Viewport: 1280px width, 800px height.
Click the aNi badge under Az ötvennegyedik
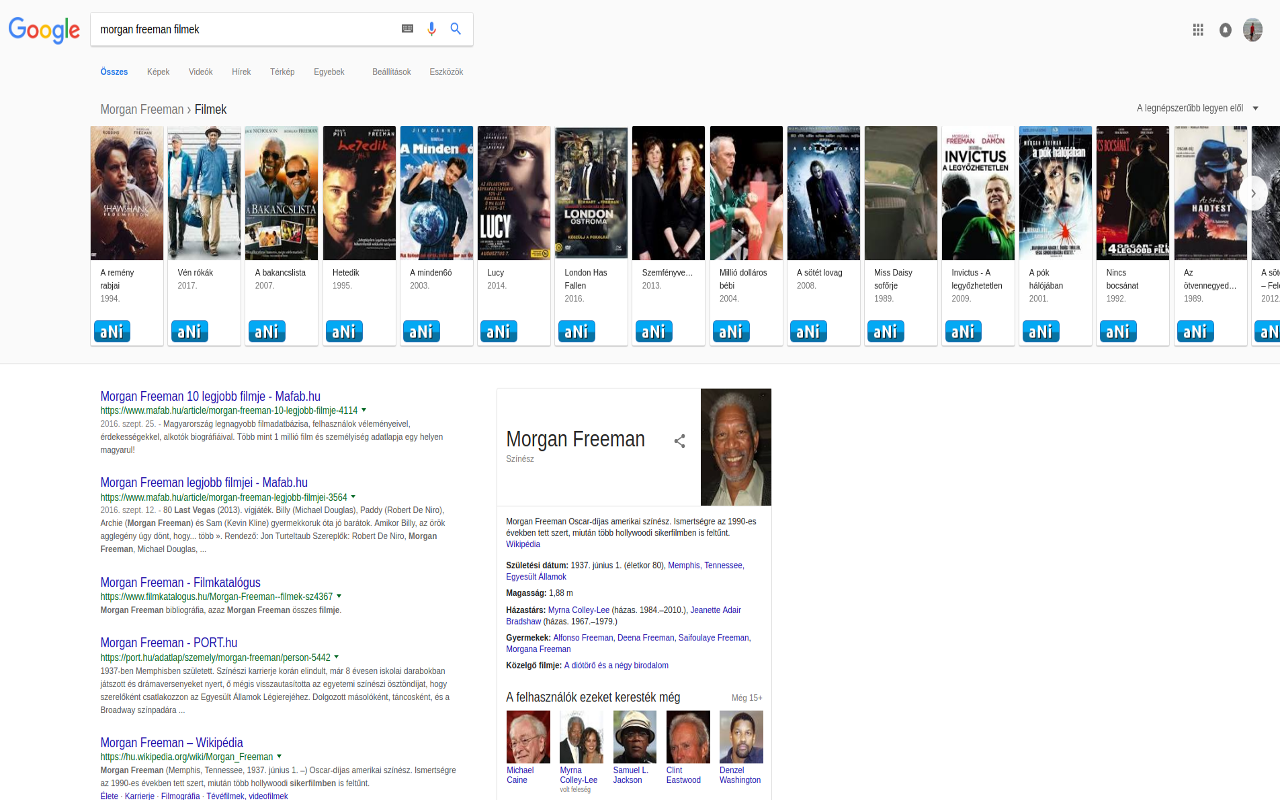click(1195, 331)
